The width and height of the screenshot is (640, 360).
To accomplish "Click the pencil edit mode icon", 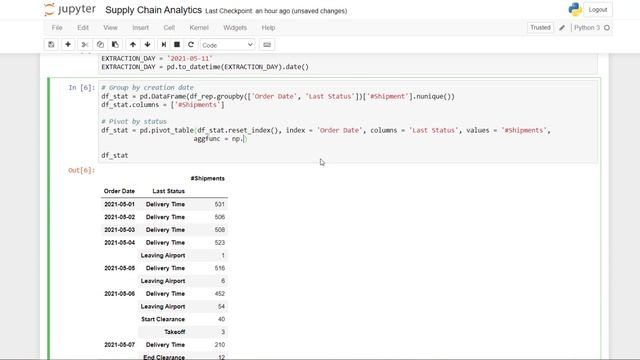I will click(562, 28).
